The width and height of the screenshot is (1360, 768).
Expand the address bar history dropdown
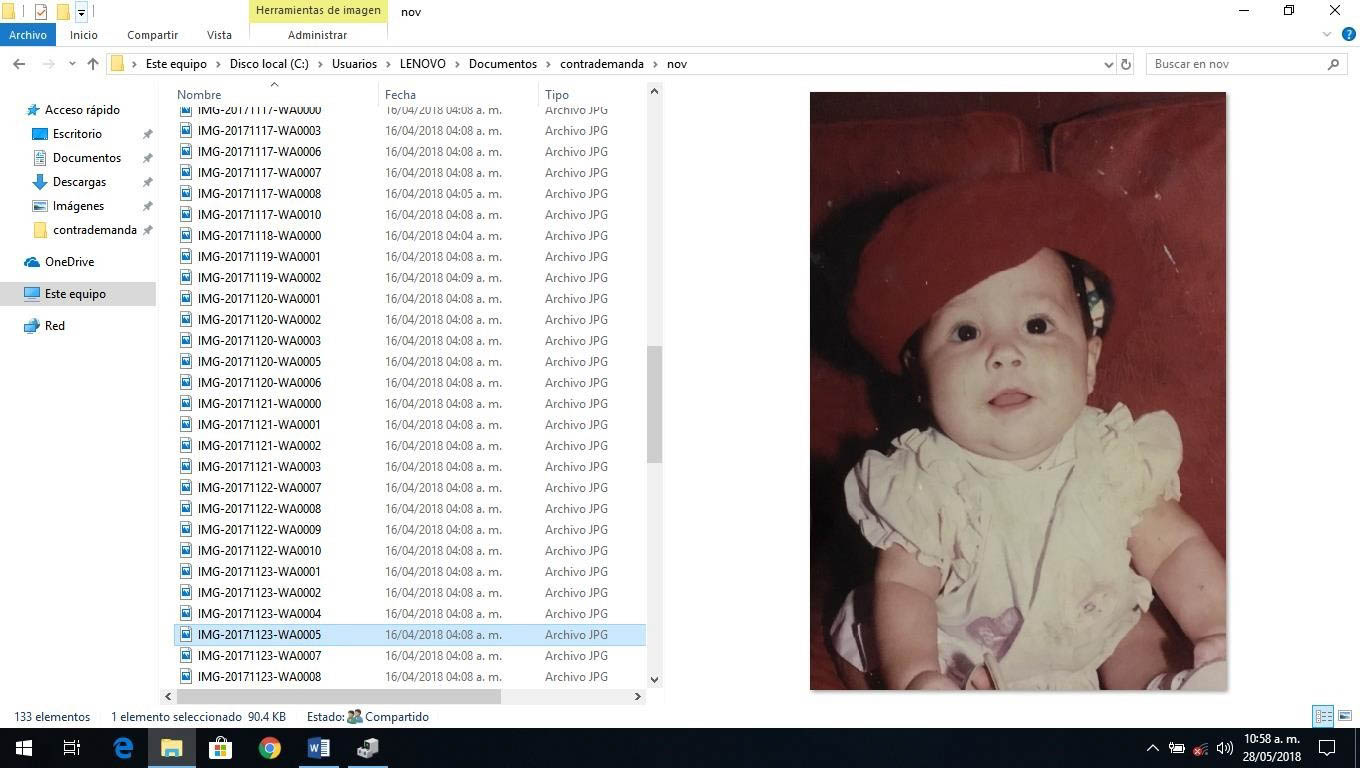pos(1108,64)
